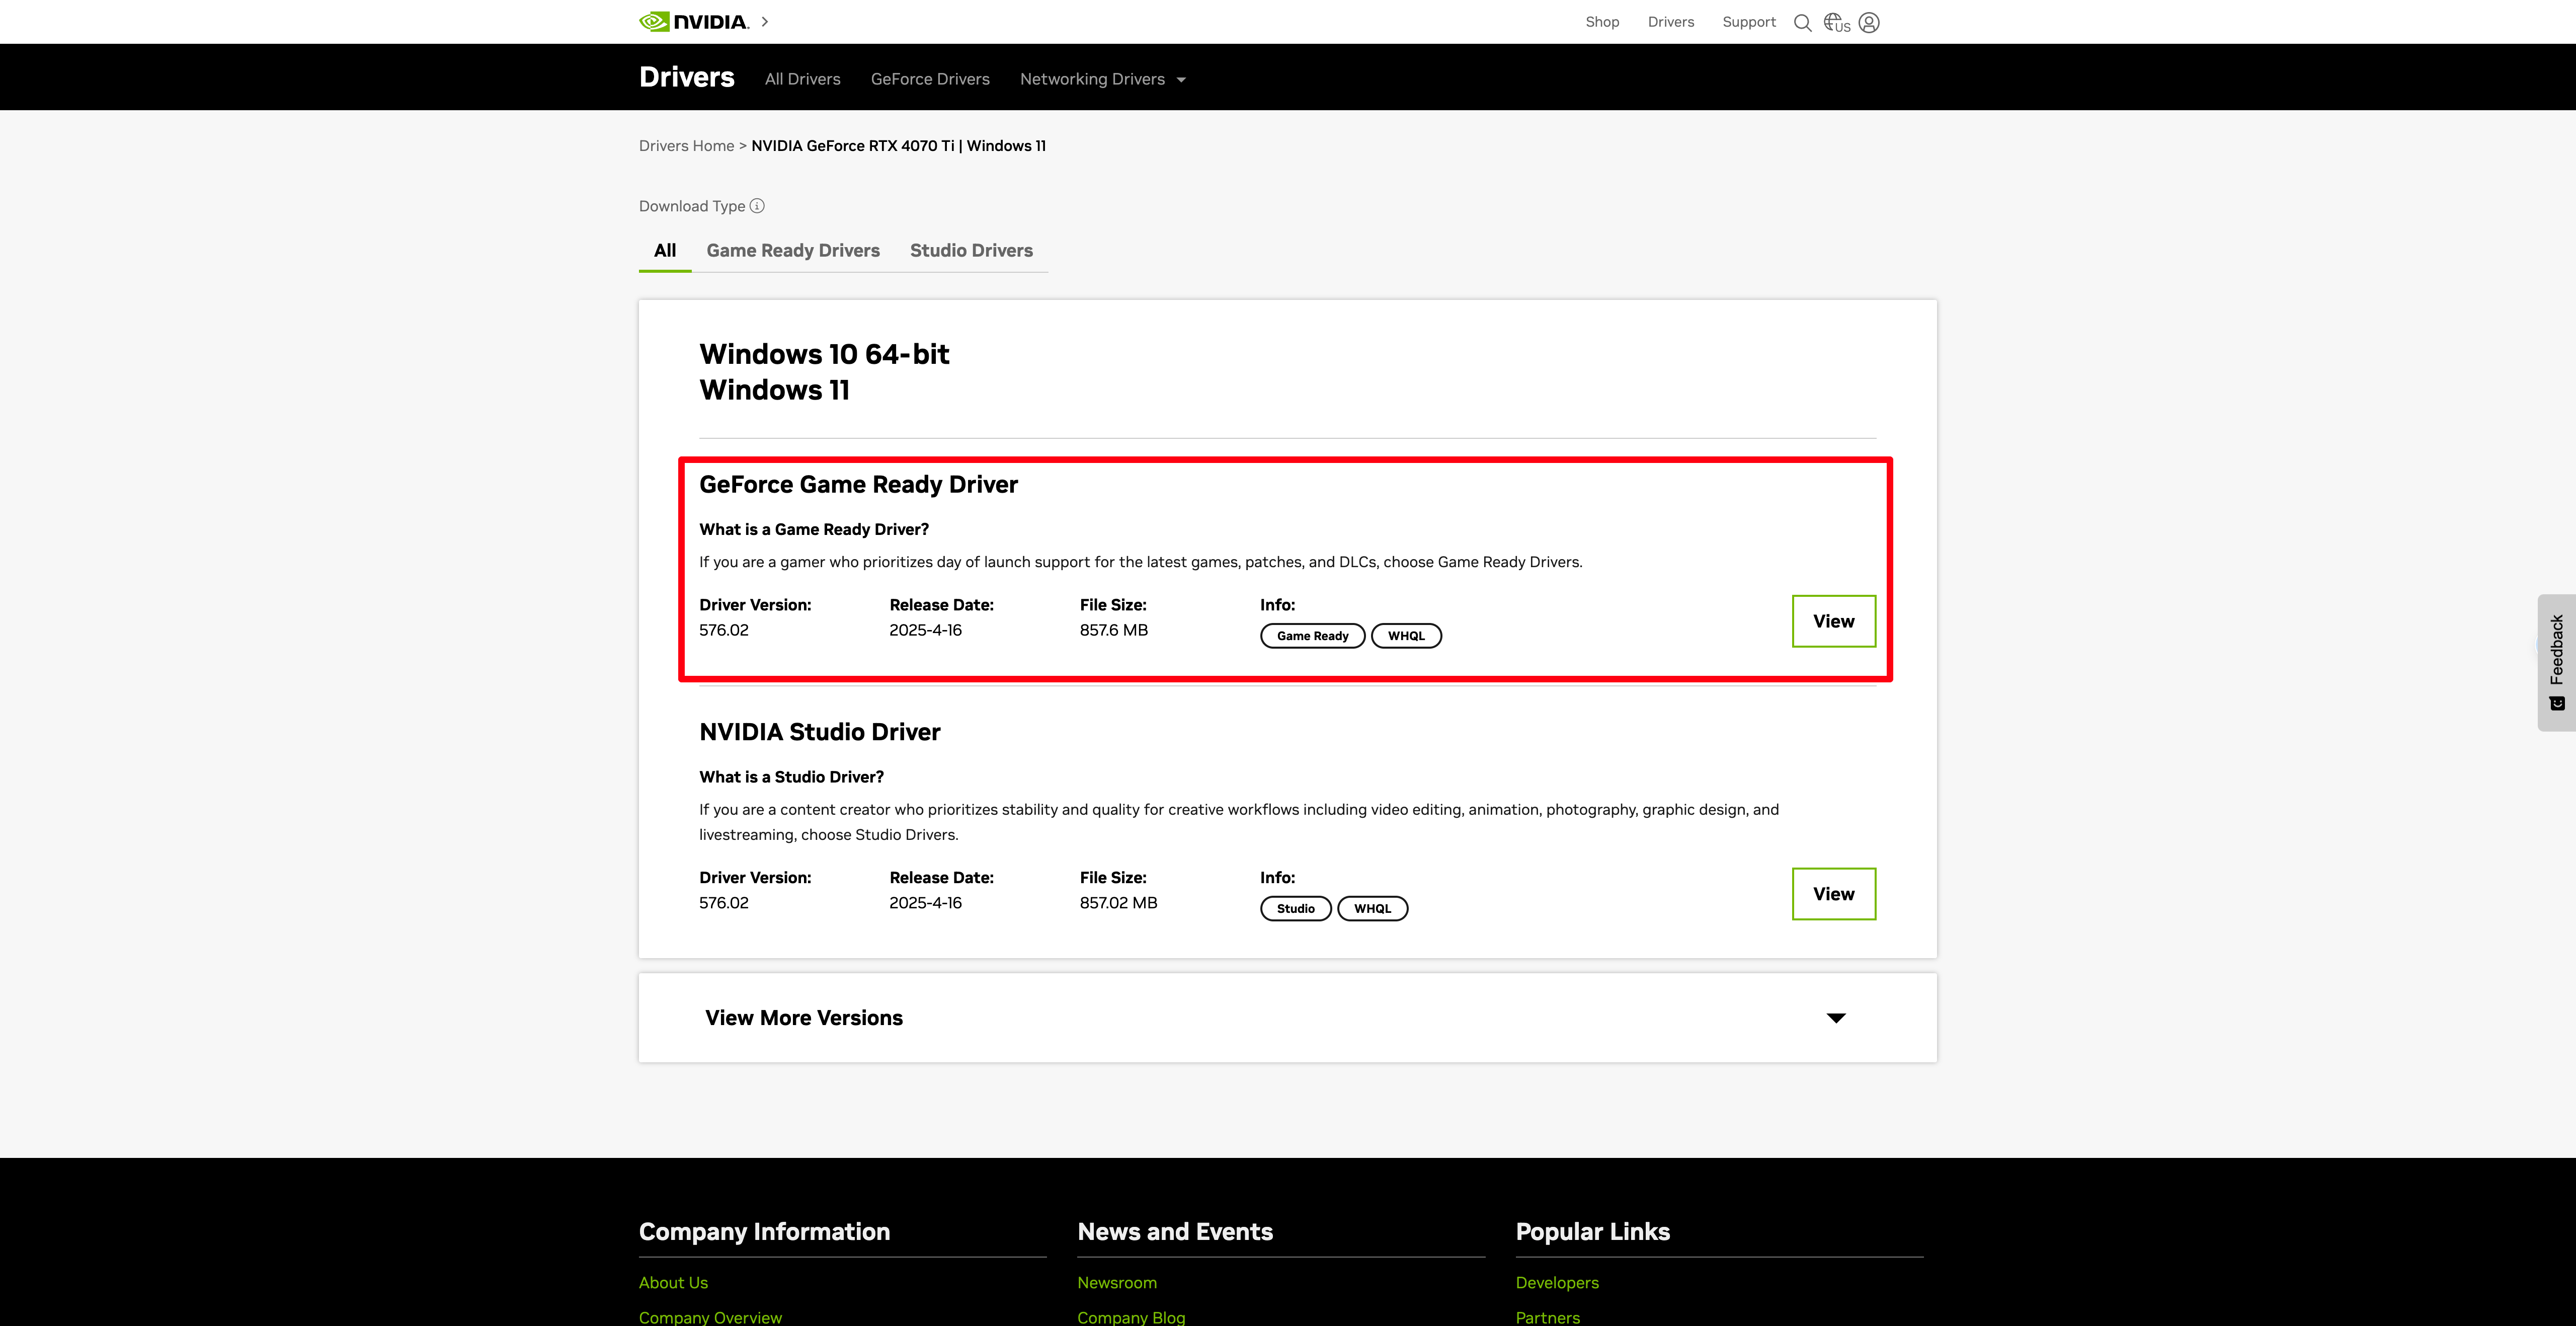Go to Shop in top header
2576x1326 pixels.
pos(1602,22)
